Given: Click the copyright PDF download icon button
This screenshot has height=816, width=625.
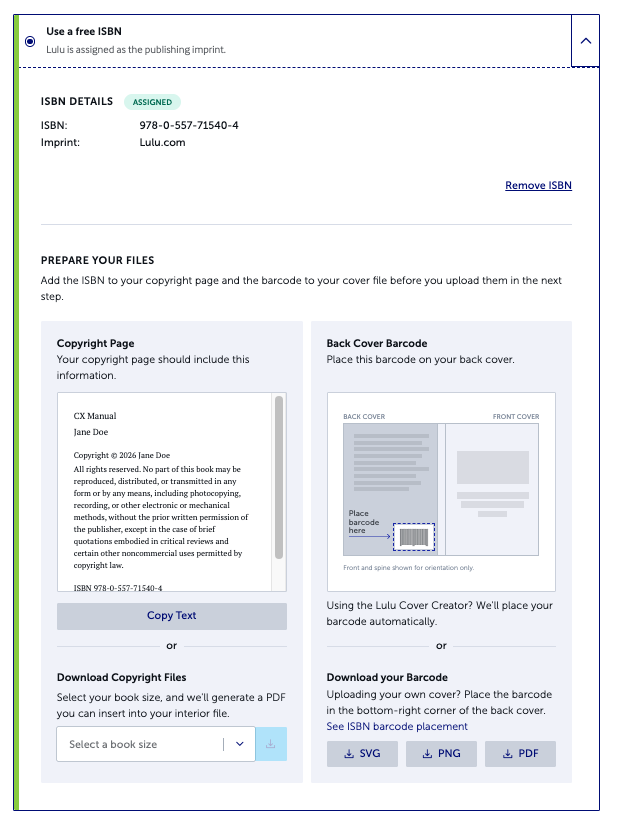Looking at the screenshot, I should [x=271, y=744].
